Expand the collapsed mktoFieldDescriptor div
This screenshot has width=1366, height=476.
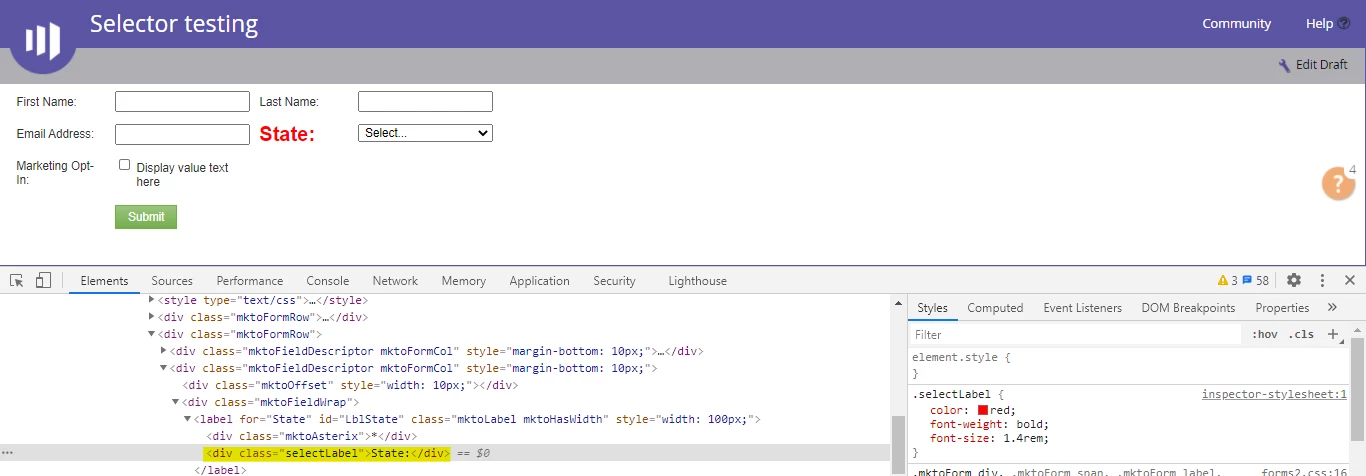pyautogui.click(x=164, y=351)
